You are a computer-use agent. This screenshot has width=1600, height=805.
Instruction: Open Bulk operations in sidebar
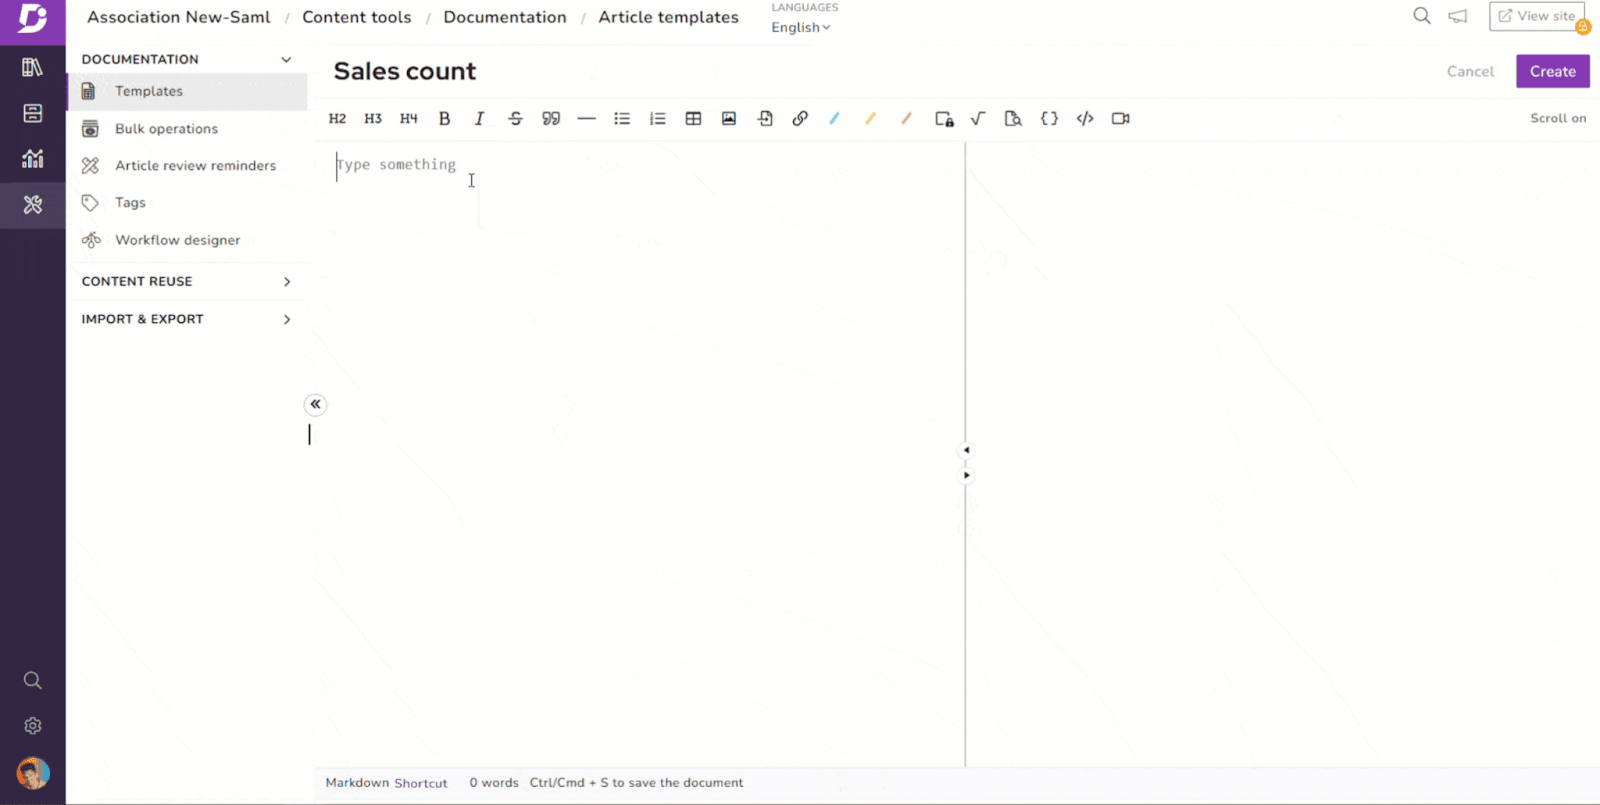tap(166, 129)
